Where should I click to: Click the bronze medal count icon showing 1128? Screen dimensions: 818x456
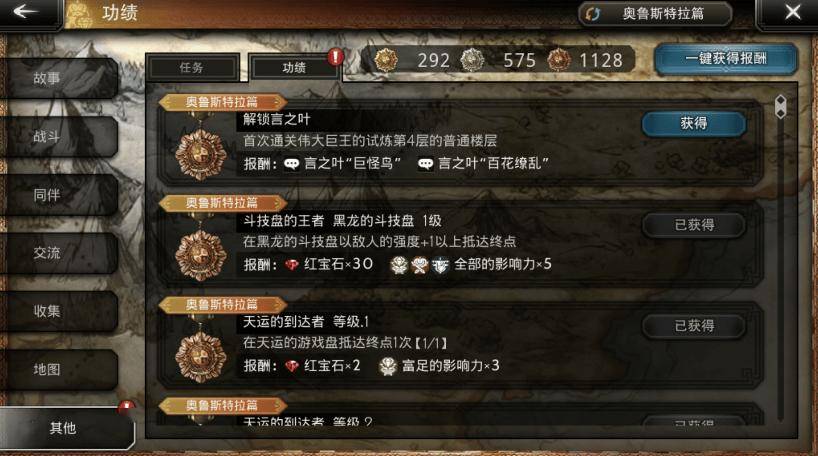pos(559,60)
